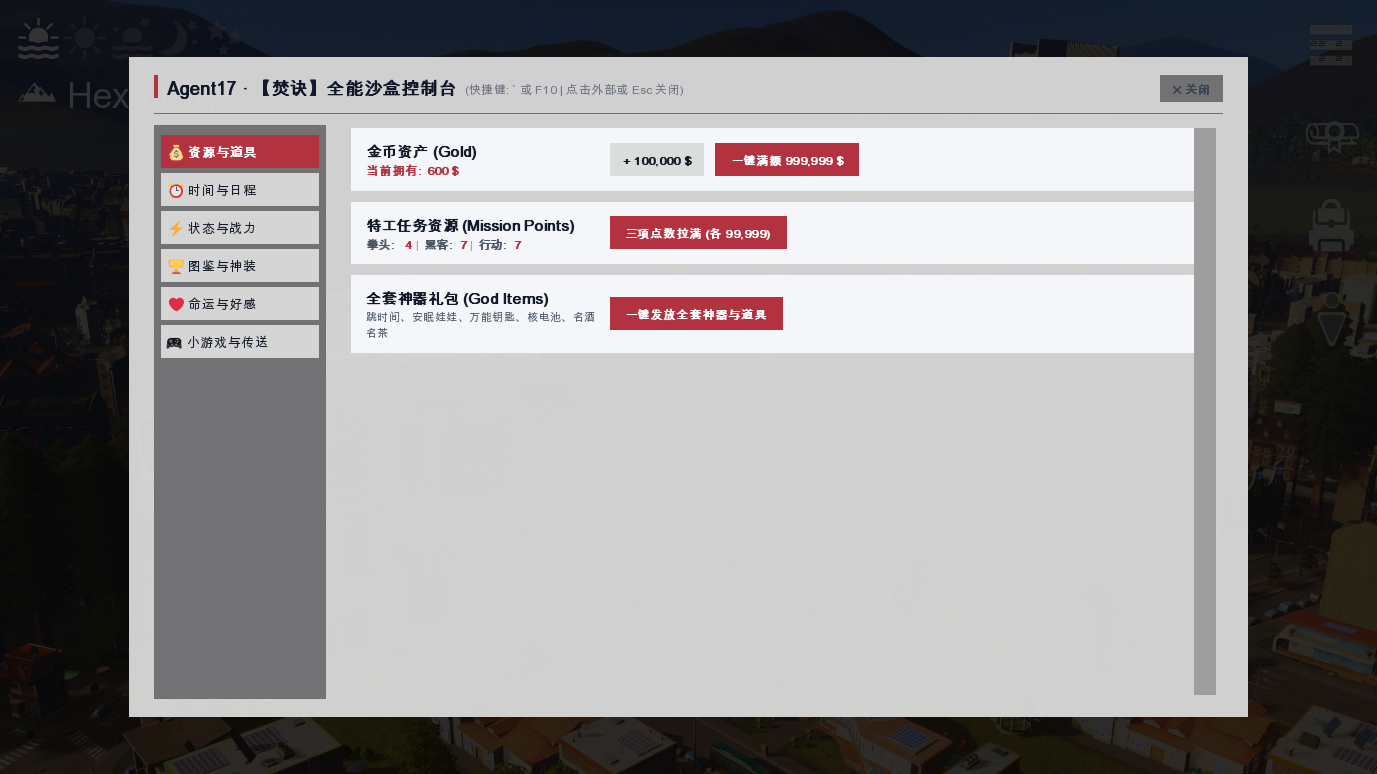Click the Agent17 console title
This screenshot has height=774, width=1377.
pos(312,88)
